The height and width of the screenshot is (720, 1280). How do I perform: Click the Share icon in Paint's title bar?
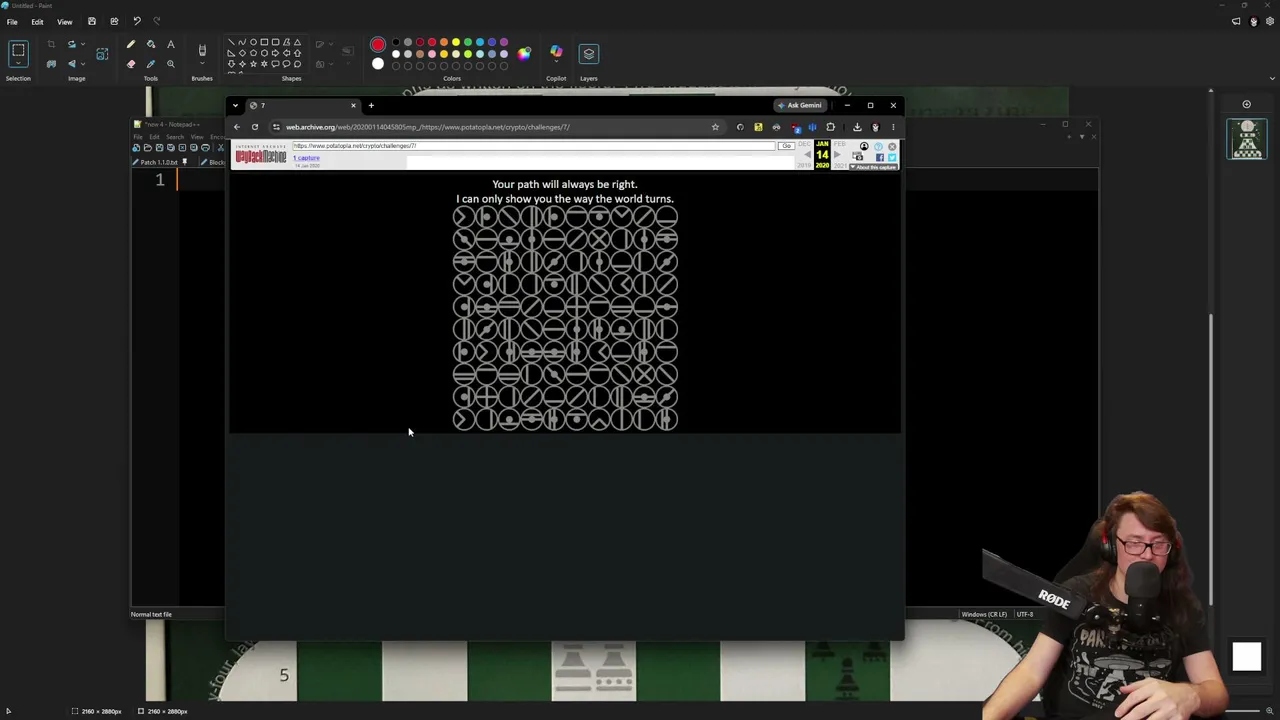[114, 21]
